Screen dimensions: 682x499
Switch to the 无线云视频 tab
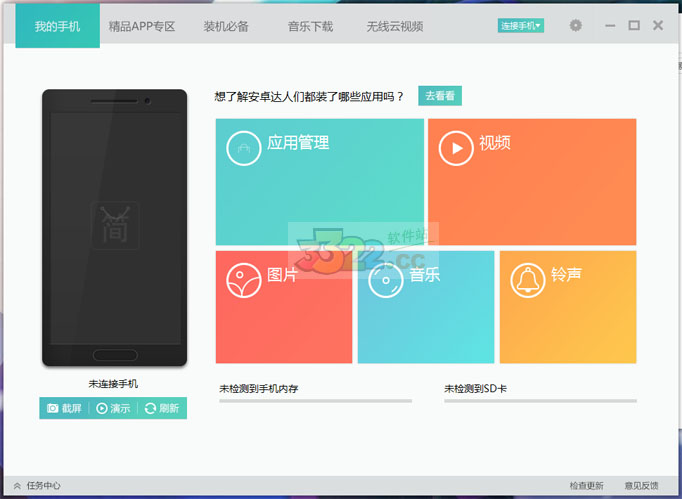[394, 27]
